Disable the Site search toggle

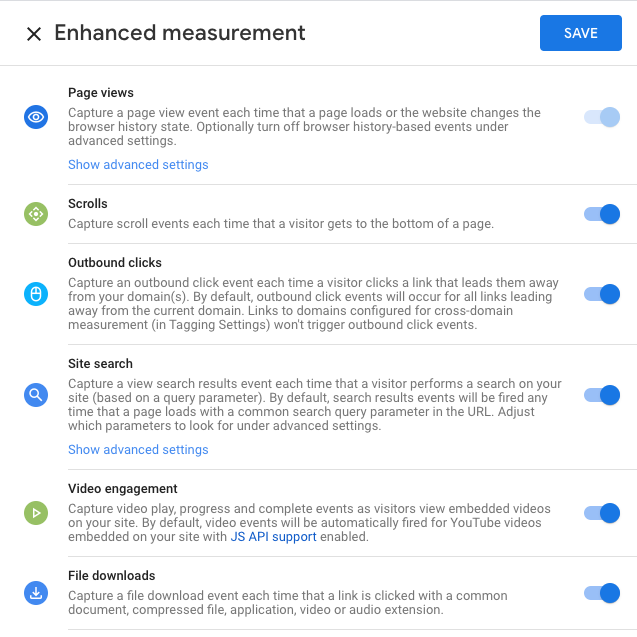pos(602,395)
